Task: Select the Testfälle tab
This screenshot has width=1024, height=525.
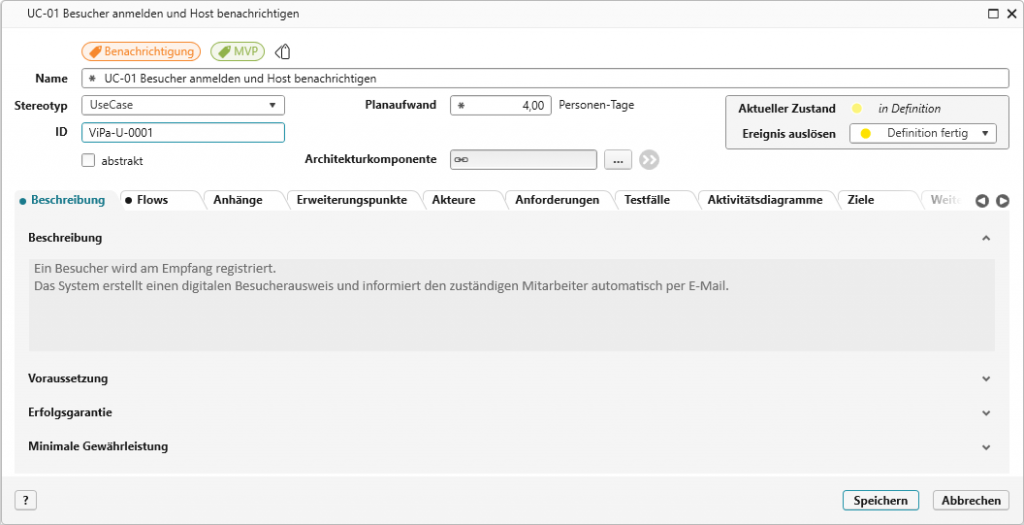Action: 647,200
